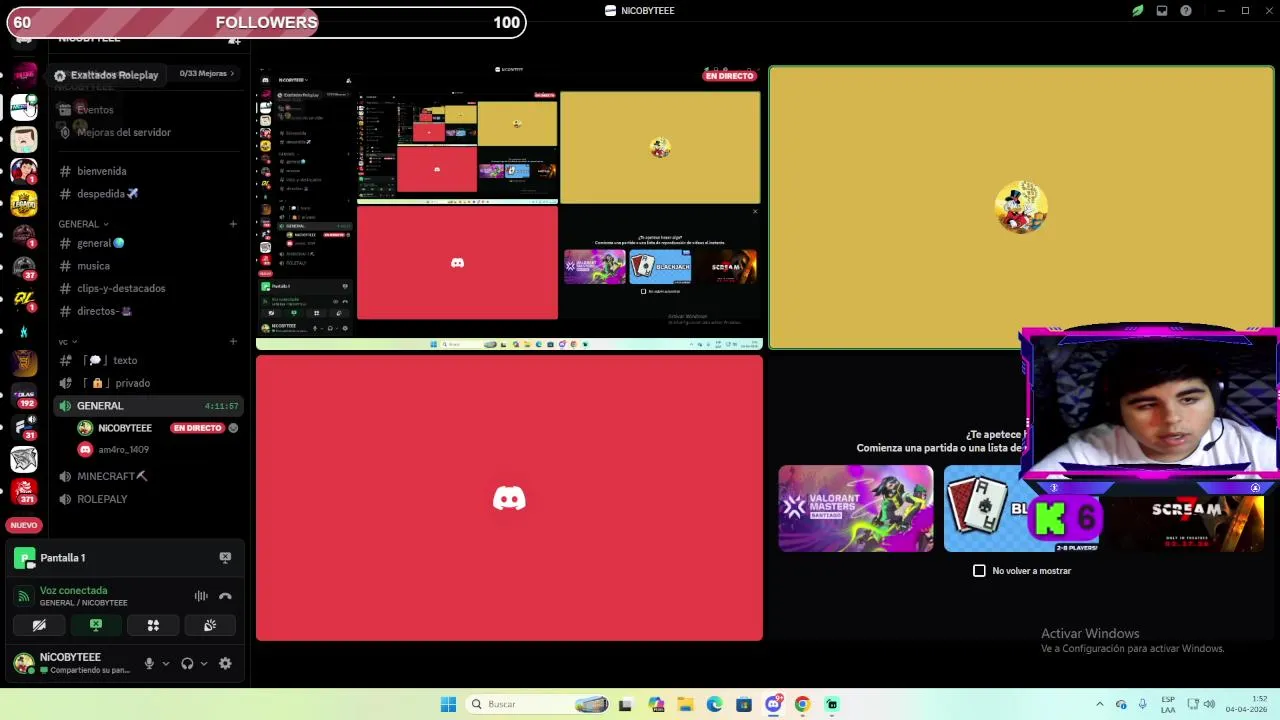The image size is (1280, 720).
Task: Click Exaltados Roleplay server tooltip
Action: click(x=106, y=75)
